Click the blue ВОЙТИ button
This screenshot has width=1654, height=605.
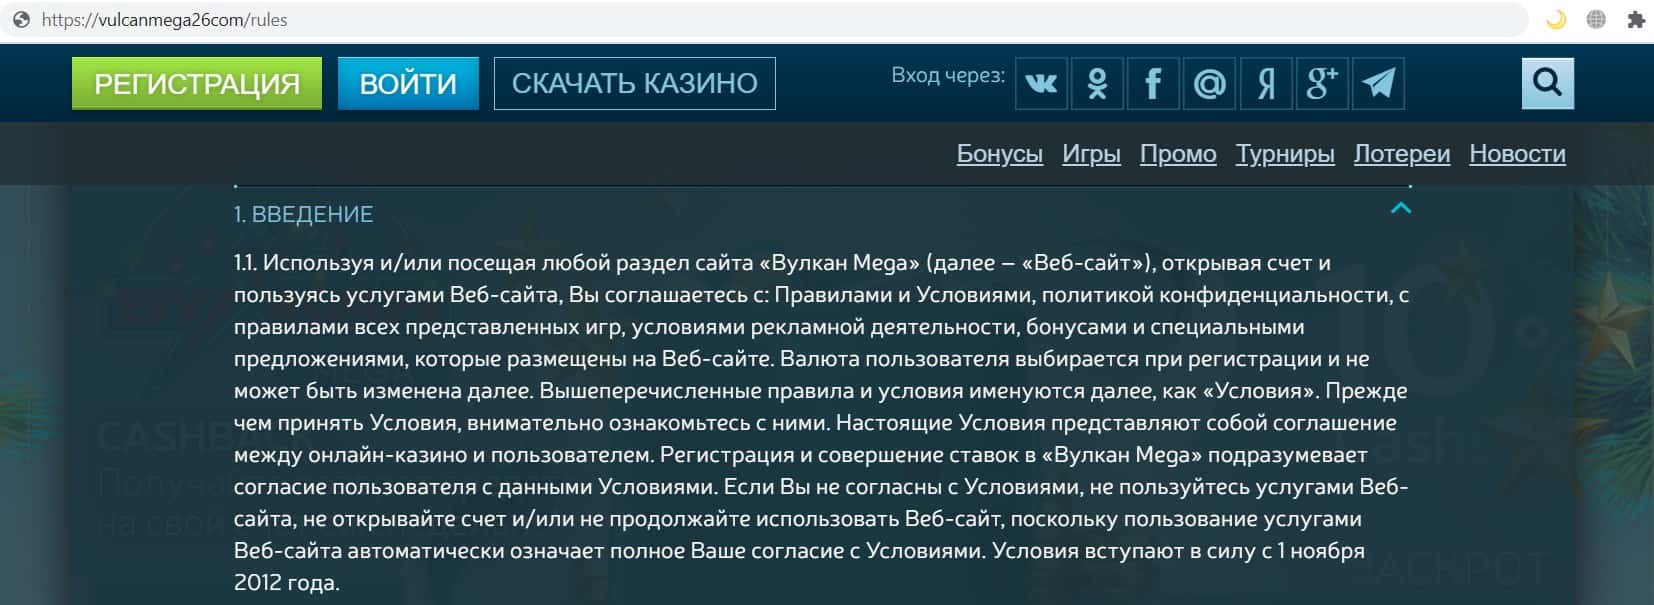[408, 83]
